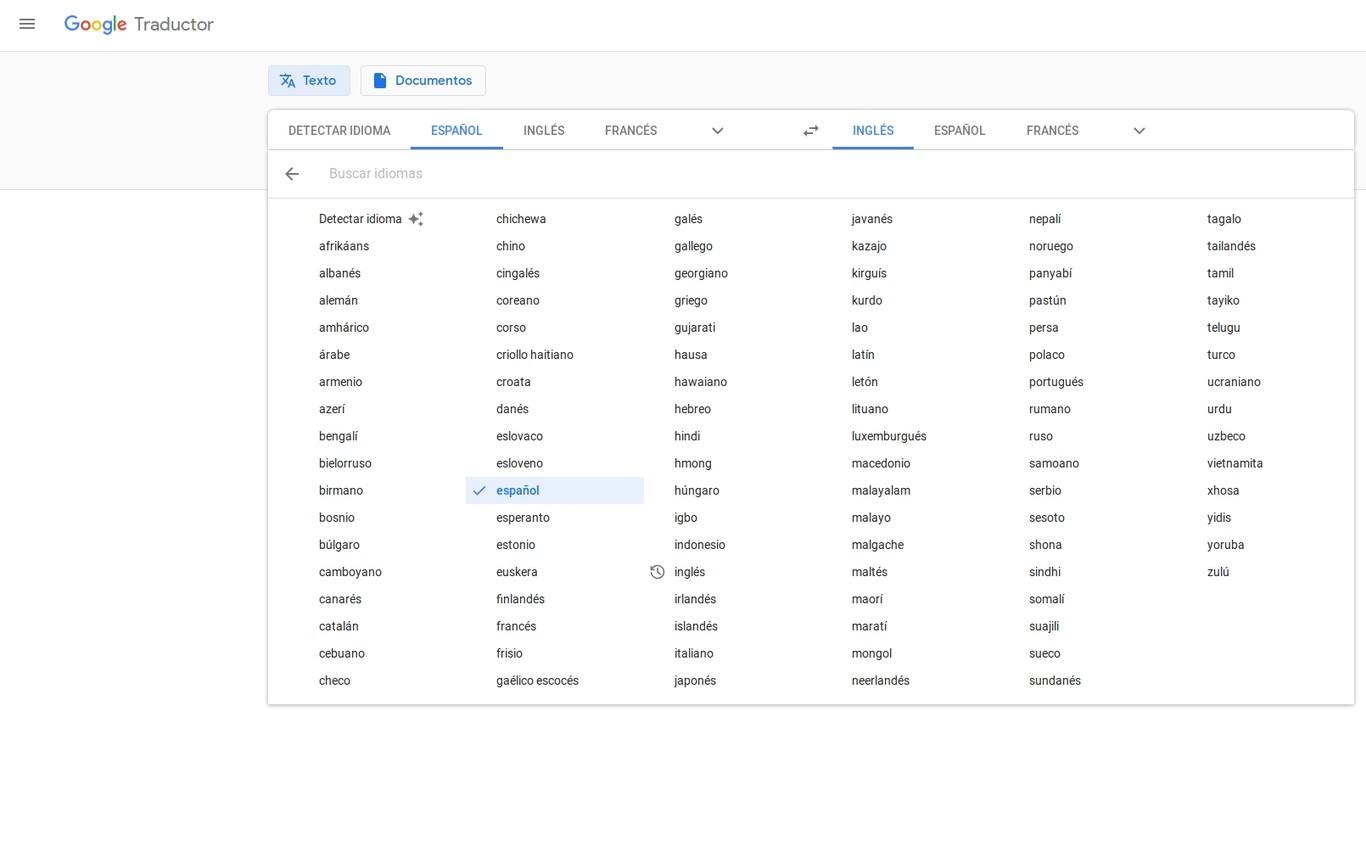Click the Documentos document icon
Viewport: 1366px width, 857px height.
coord(380,80)
